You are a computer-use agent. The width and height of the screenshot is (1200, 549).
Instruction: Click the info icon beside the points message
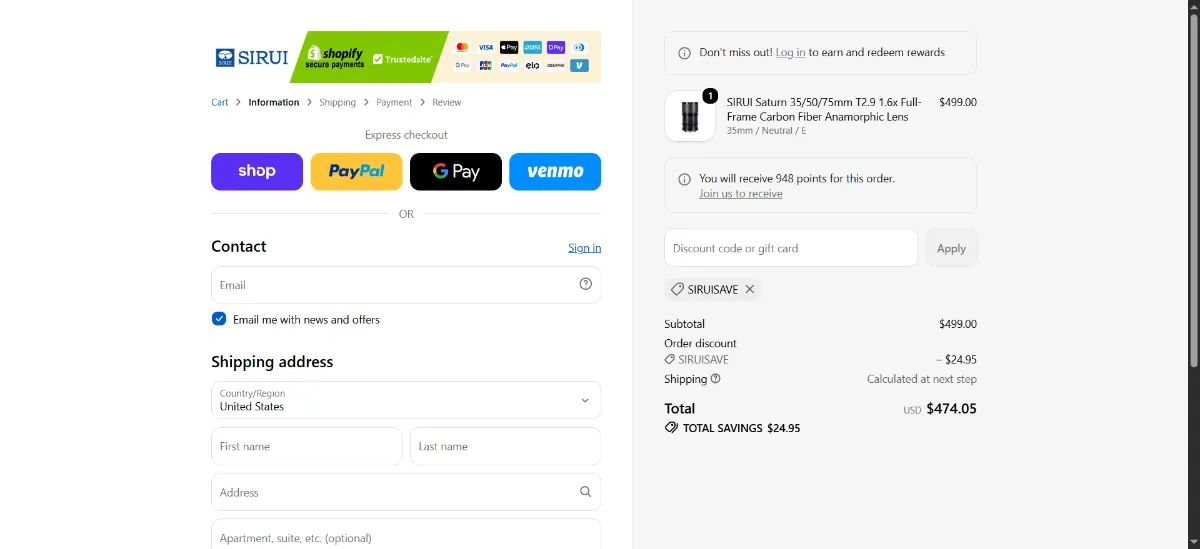pos(684,179)
